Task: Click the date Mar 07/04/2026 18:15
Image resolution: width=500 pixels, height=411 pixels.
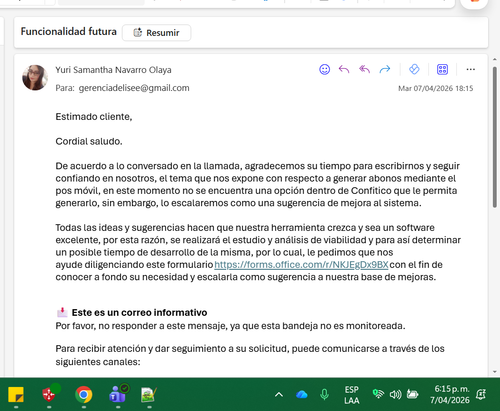Action: pos(436,88)
